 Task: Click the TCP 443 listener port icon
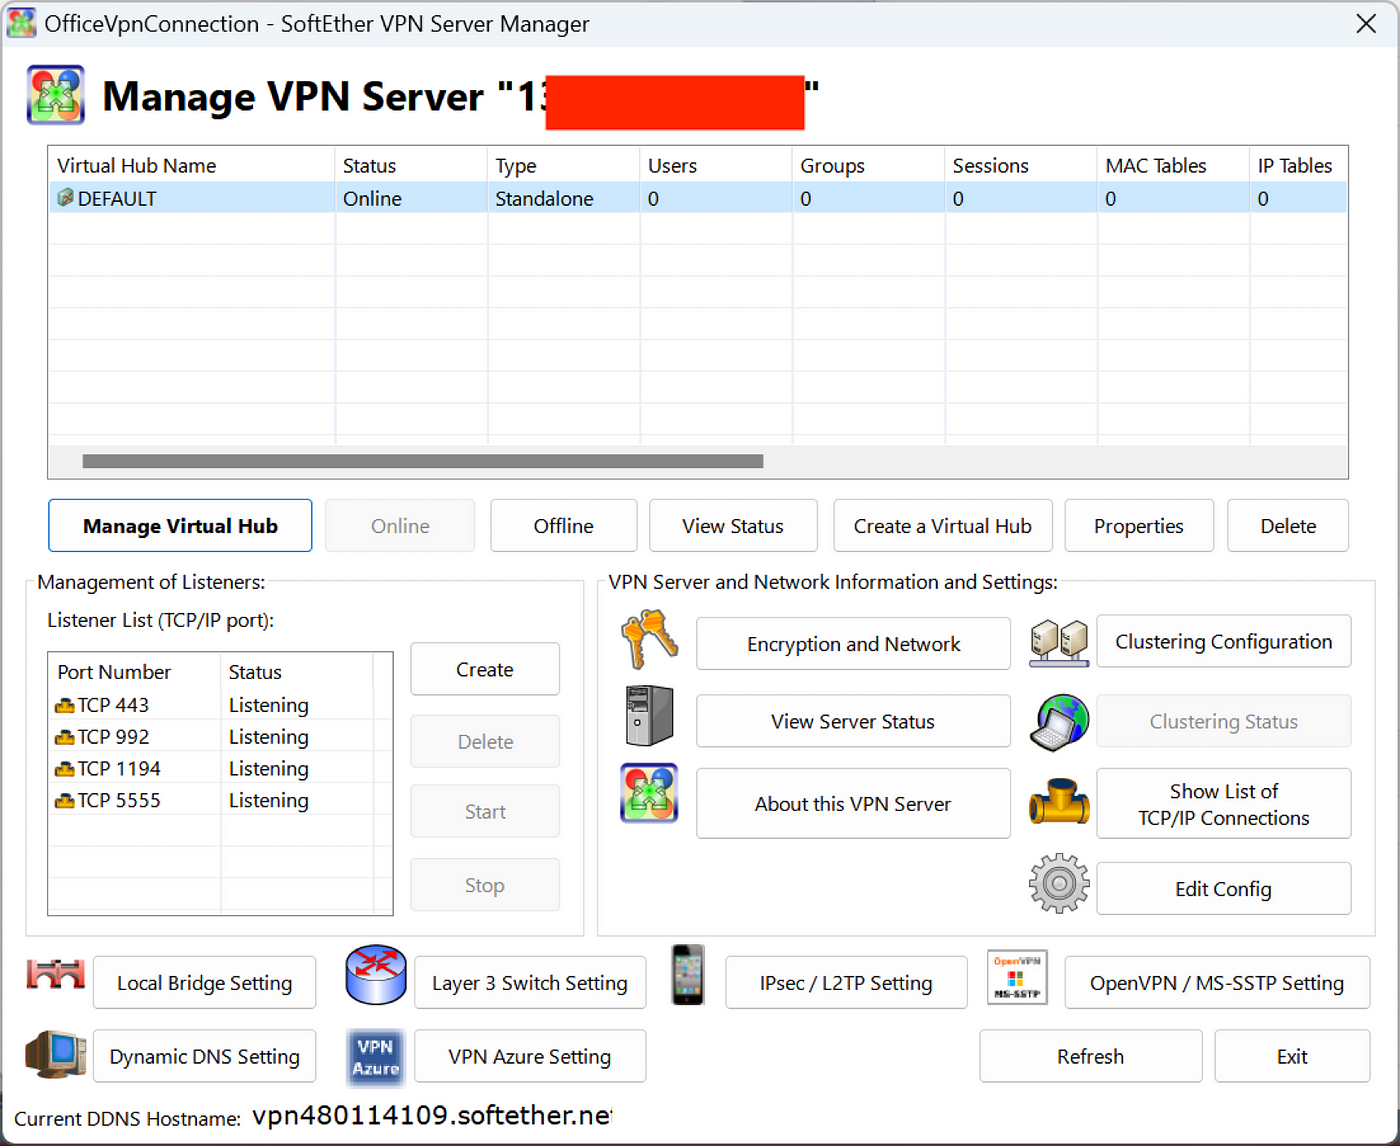pos(65,705)
